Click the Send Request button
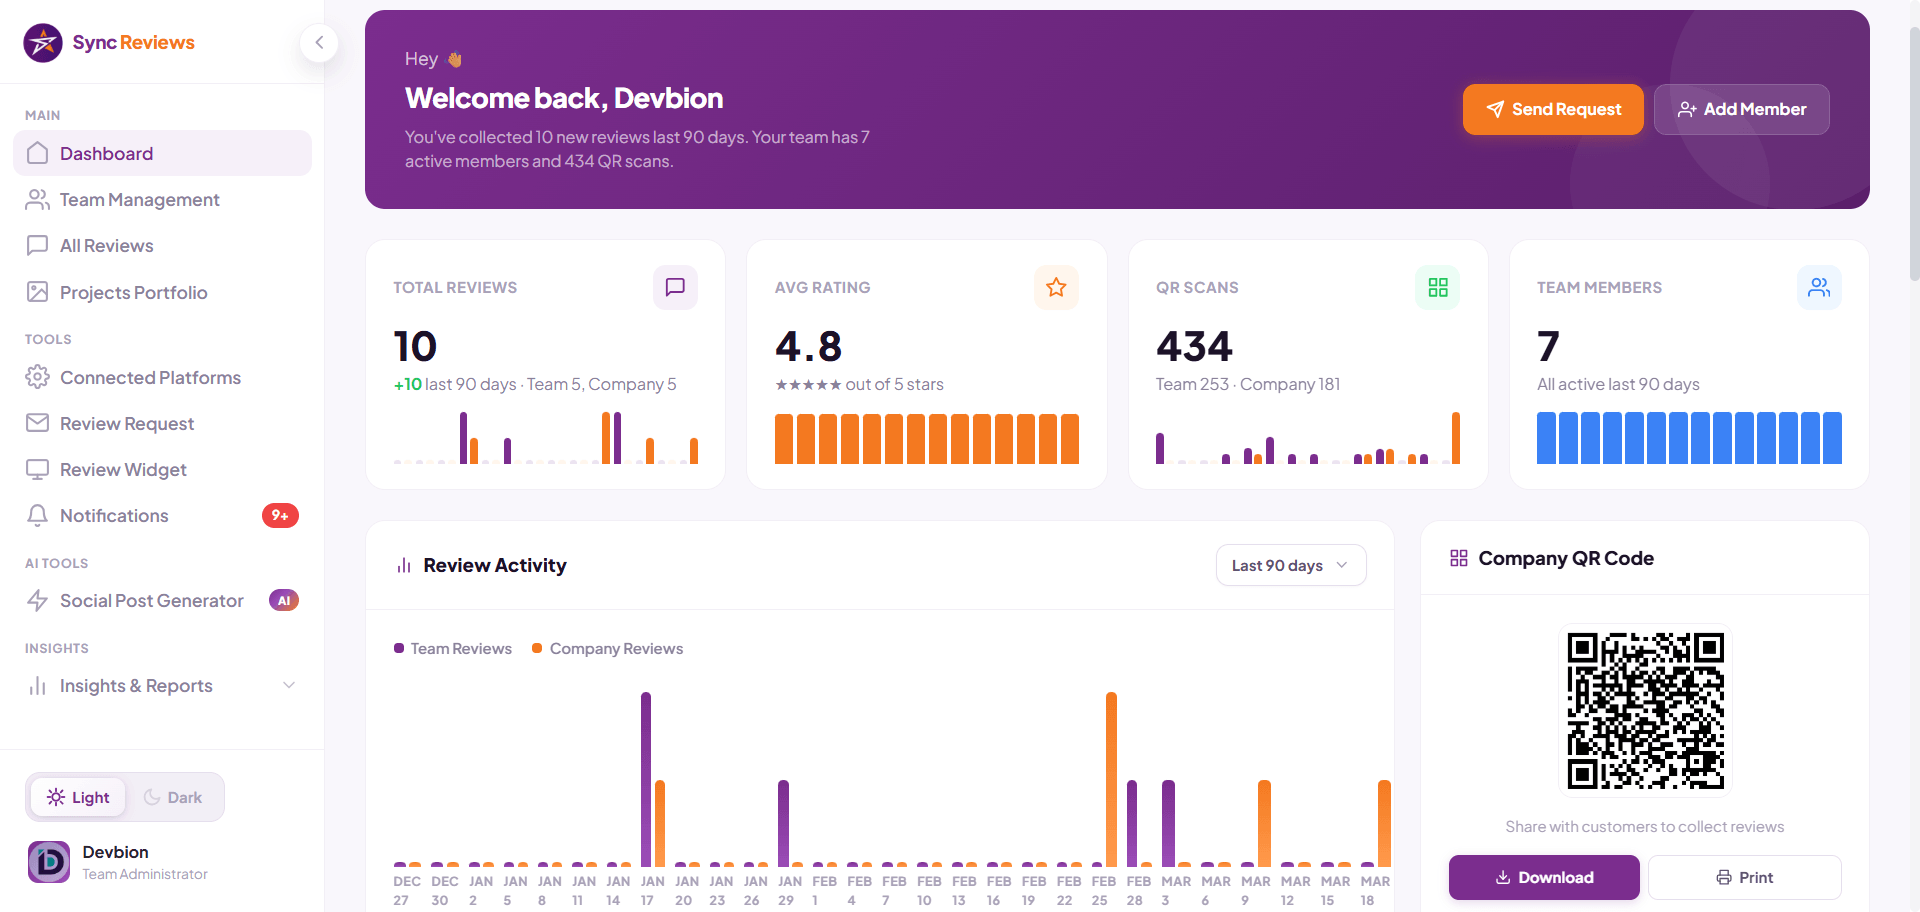The width and height of the screenshot is (1920, 912). pyautogui.click(x=1553, y=109)
